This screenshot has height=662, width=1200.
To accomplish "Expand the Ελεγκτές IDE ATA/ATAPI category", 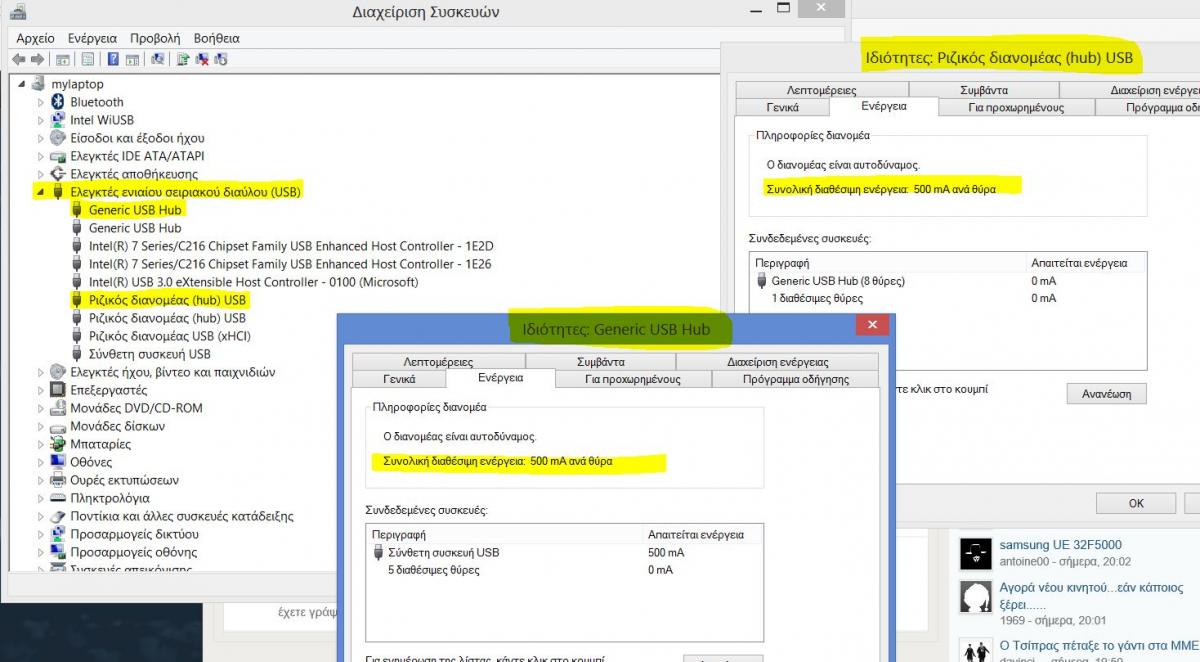I will point(41,156).
